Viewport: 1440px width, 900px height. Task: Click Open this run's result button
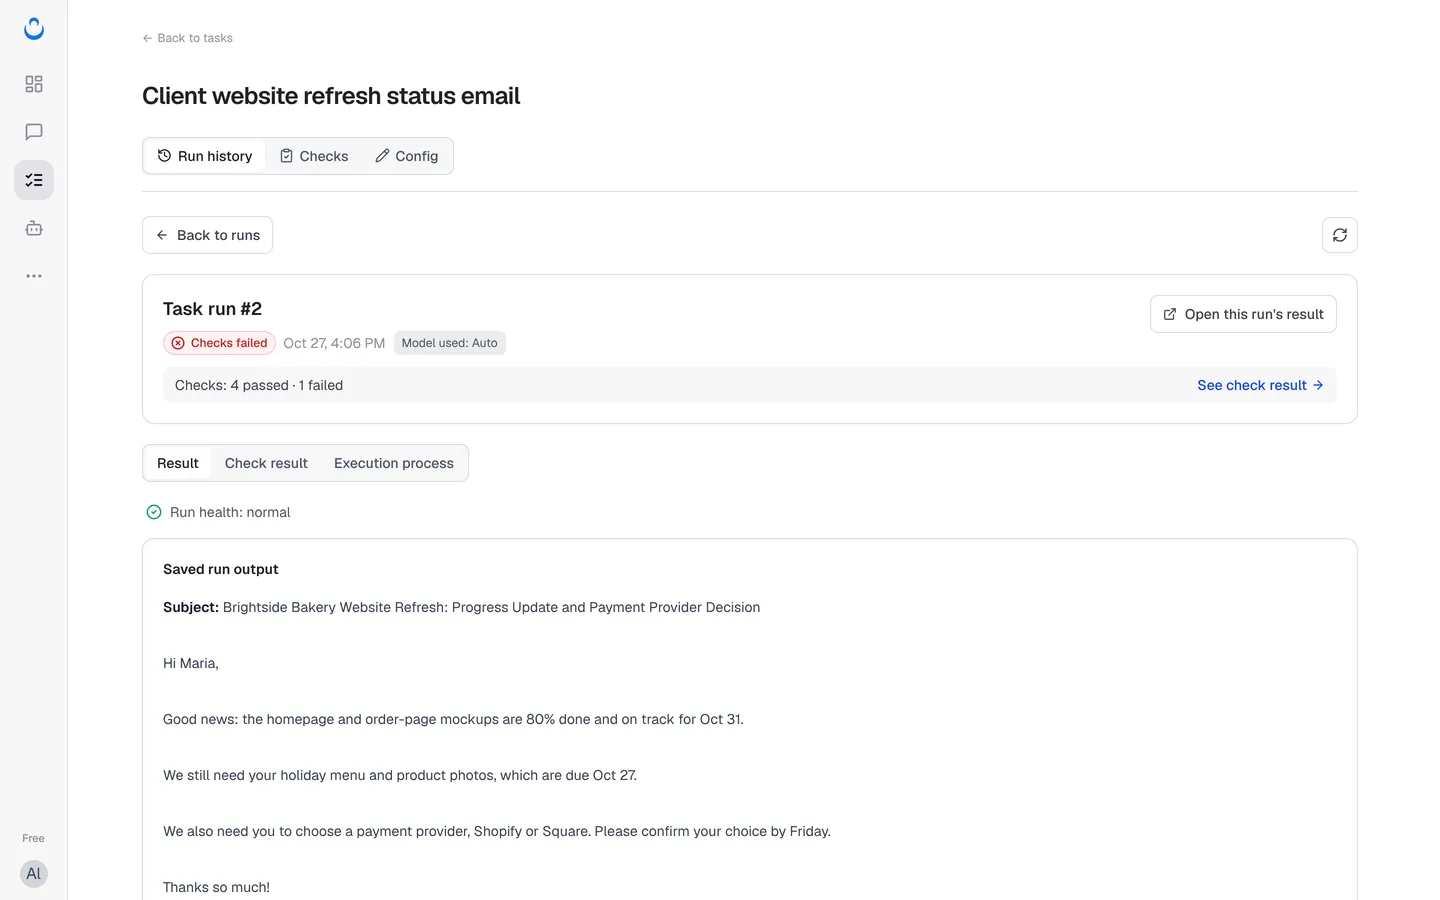click(x=1243, y=314)
